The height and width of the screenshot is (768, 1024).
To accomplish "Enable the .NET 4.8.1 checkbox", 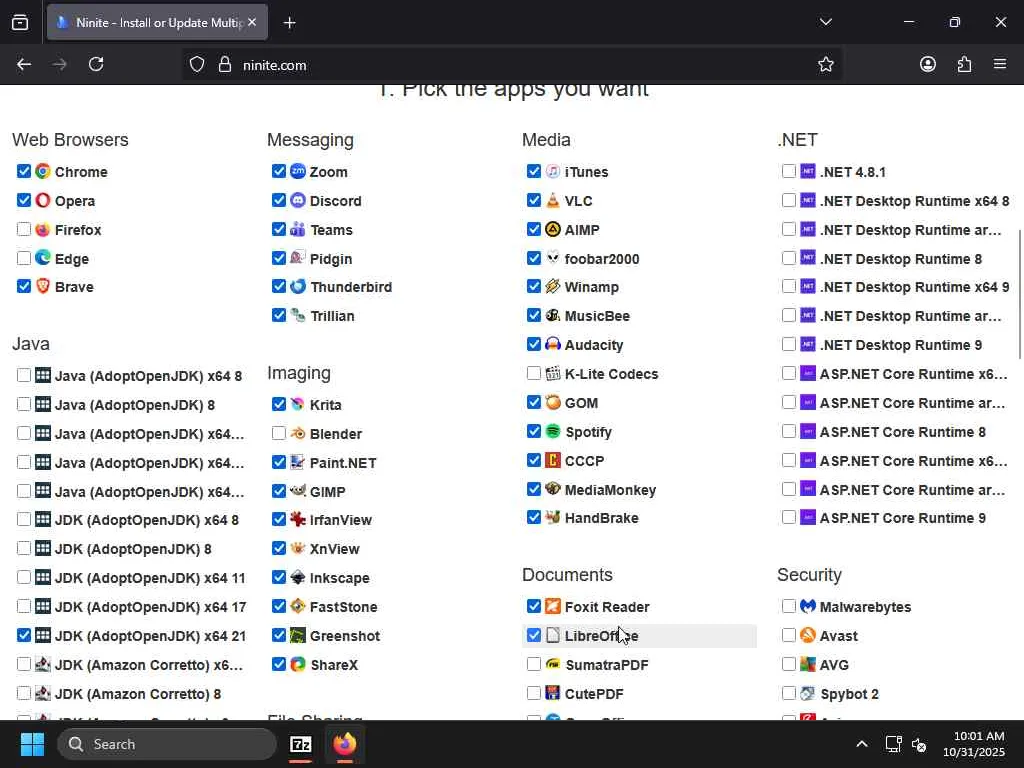I will [x=789, y=171].
